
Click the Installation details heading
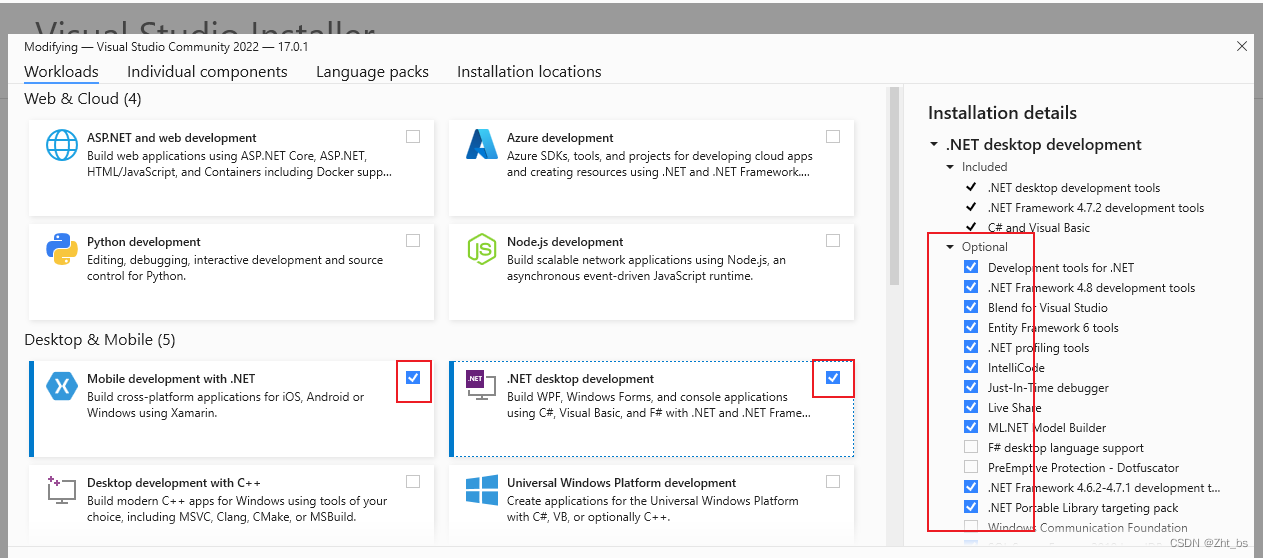(1003, 113)
